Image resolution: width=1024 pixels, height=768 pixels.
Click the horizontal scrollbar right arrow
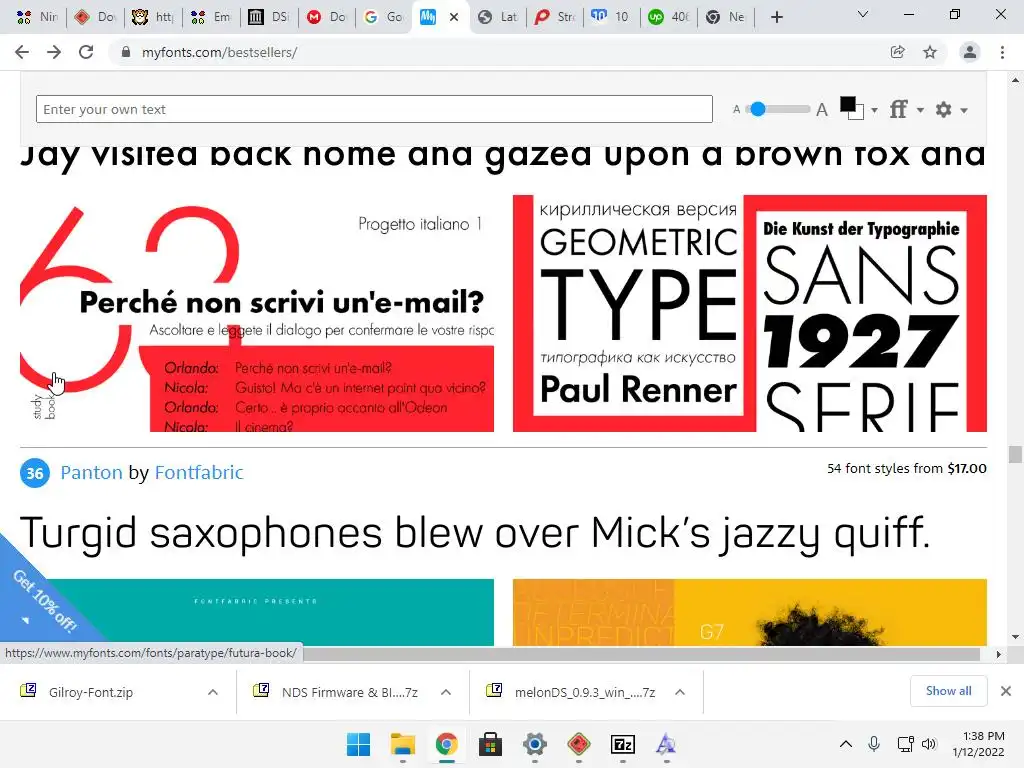(998, 654)
